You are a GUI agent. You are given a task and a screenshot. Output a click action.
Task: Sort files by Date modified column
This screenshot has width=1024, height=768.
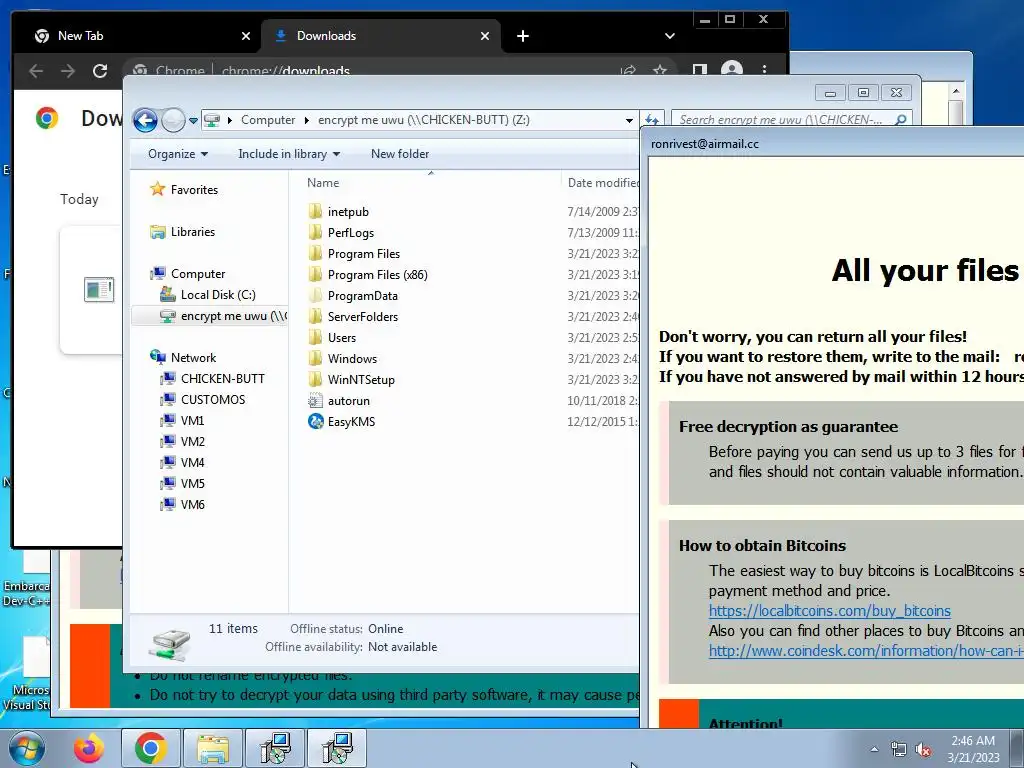tap(602, 183)
